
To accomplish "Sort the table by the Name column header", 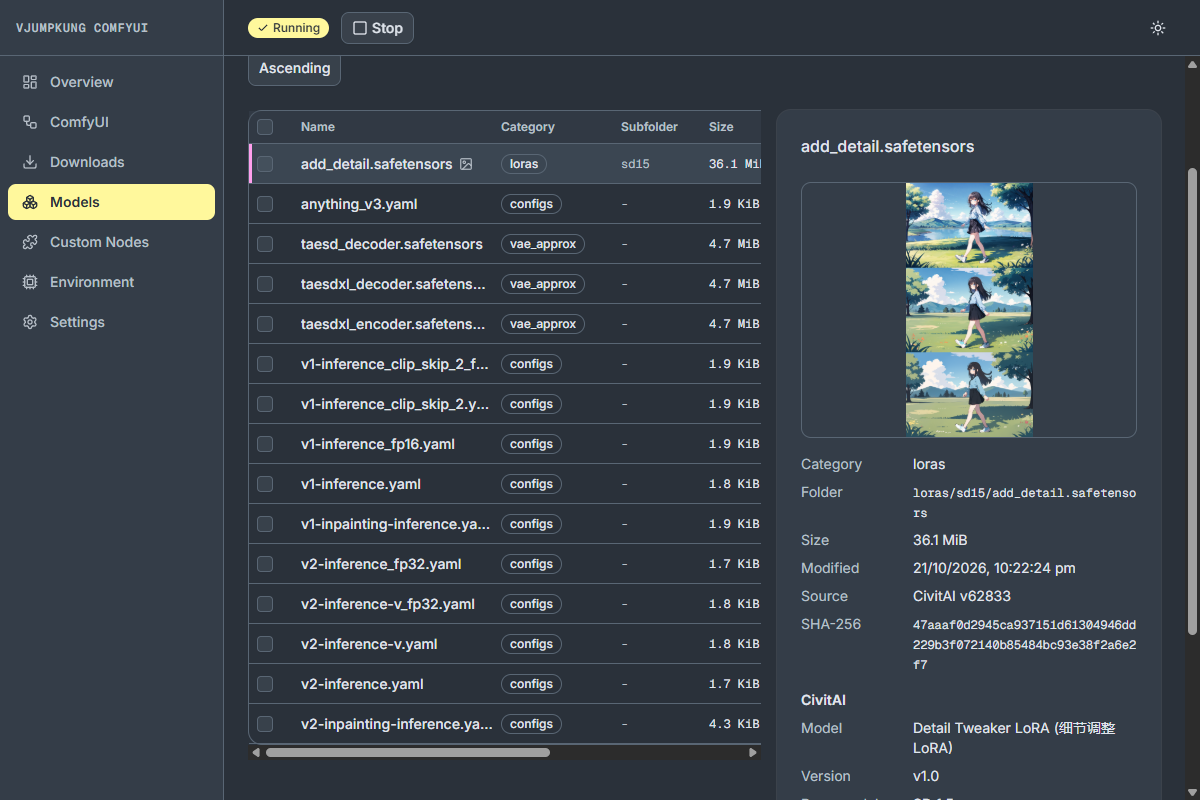I will (318, 127).
